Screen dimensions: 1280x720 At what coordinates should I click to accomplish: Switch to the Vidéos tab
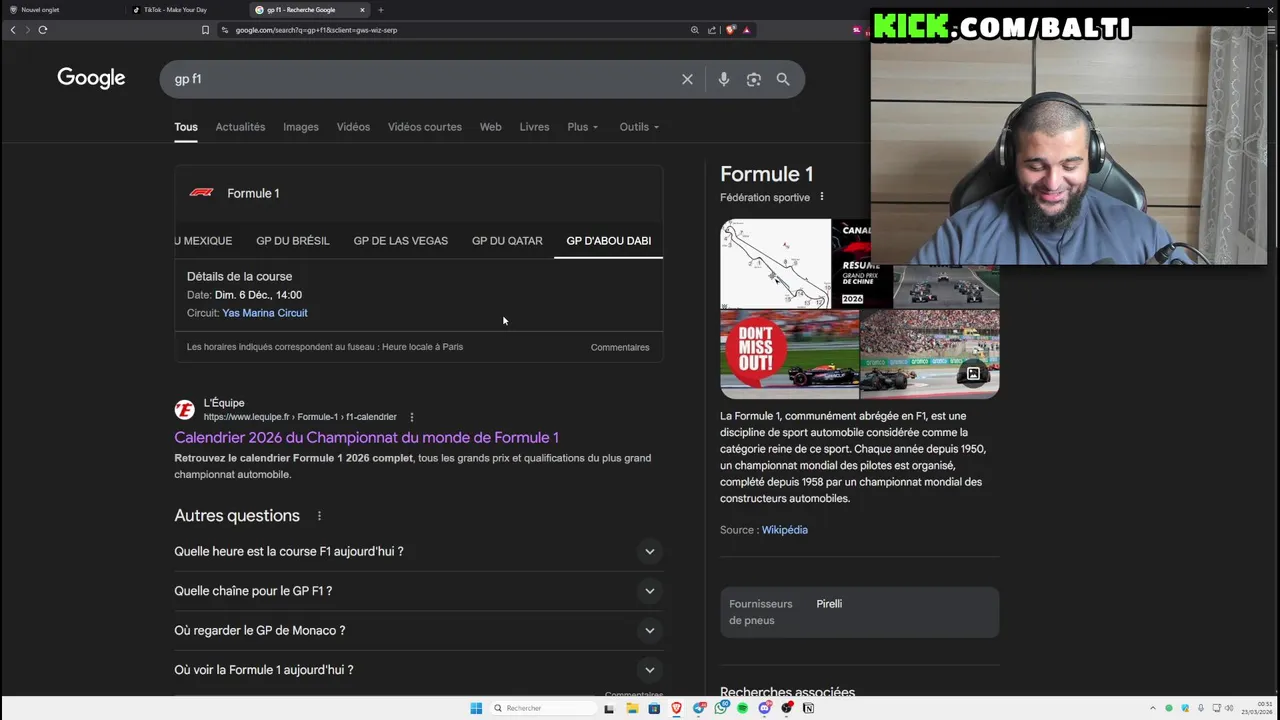click(x=353, y=127)
